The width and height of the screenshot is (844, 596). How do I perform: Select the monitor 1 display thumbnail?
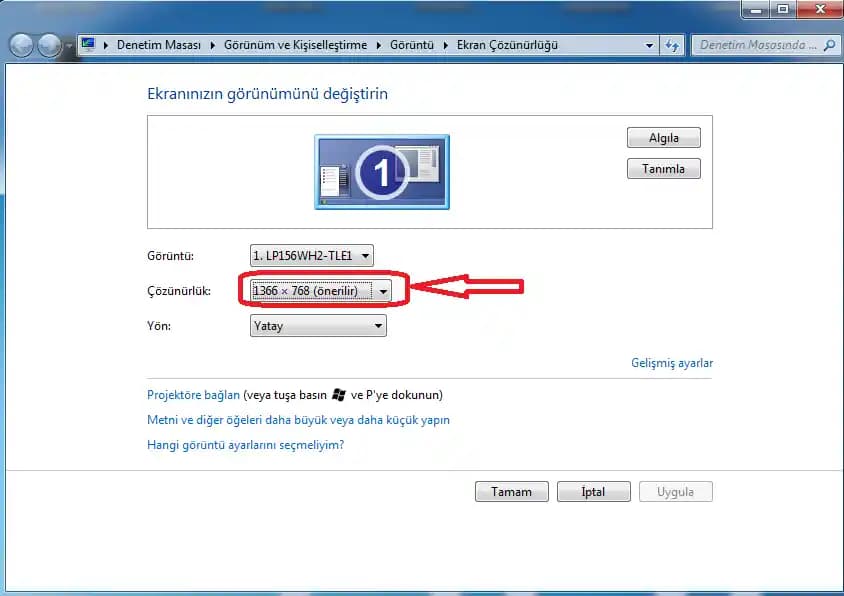pyautogui.click(x=382, y=172)
